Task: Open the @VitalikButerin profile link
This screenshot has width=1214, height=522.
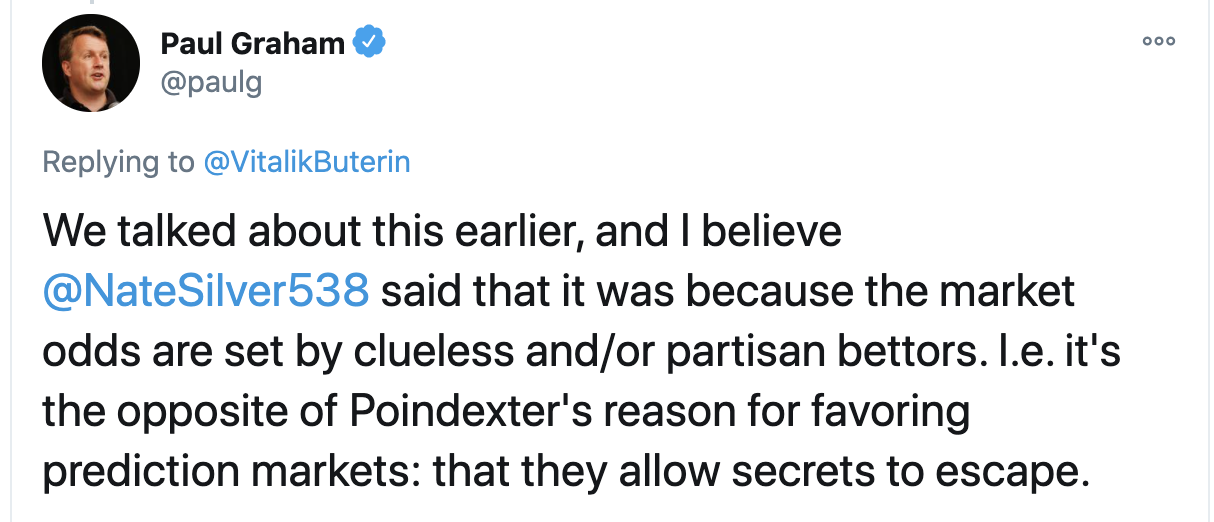Action: point(306,162)
